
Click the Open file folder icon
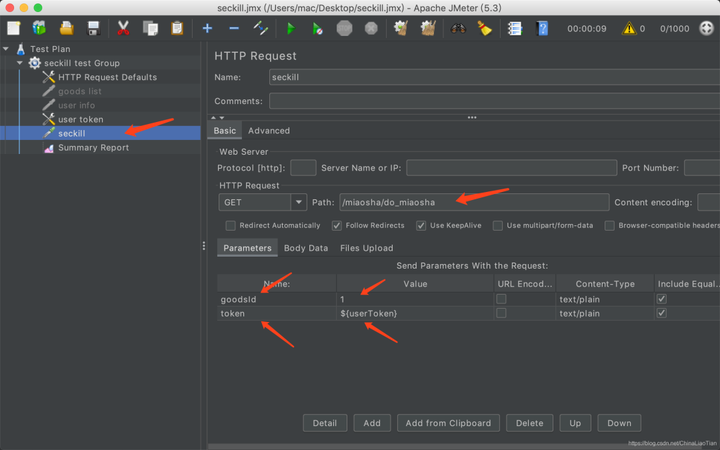coord(67,28)
